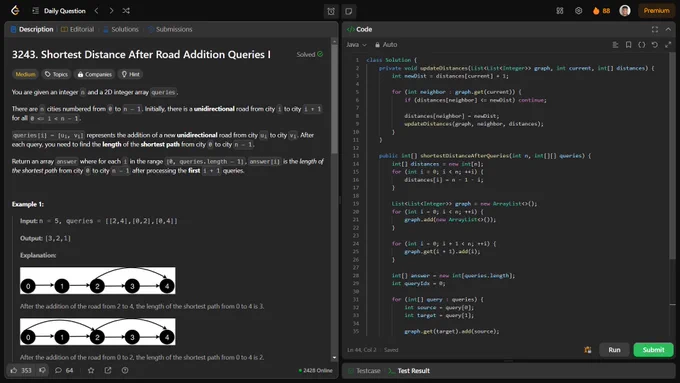This screenshot has height=383, width=680.
Task: Open the Java language dropdown
Action: pyautogui.click(x=356, y=45)
